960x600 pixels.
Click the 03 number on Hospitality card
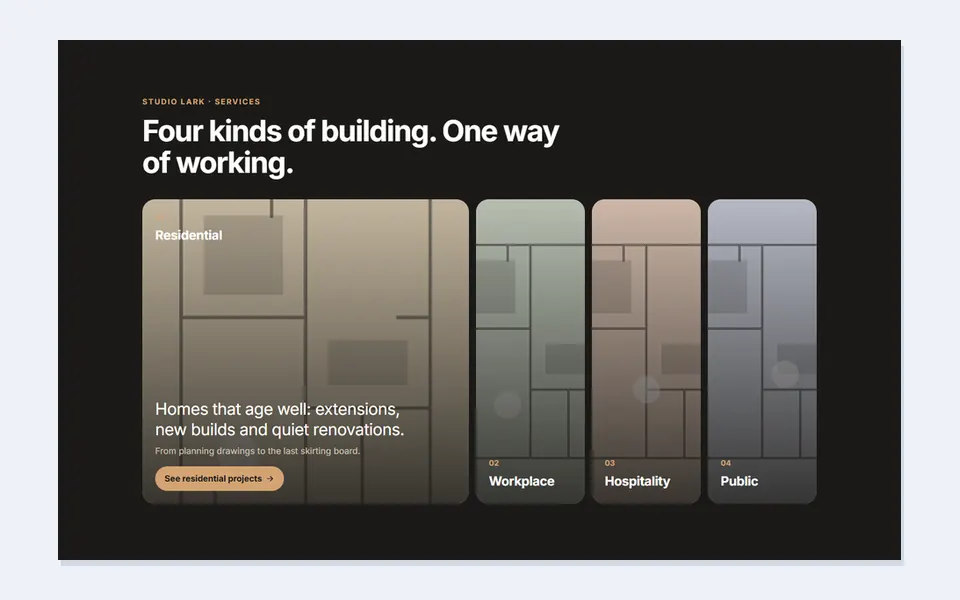click(610, 463)
